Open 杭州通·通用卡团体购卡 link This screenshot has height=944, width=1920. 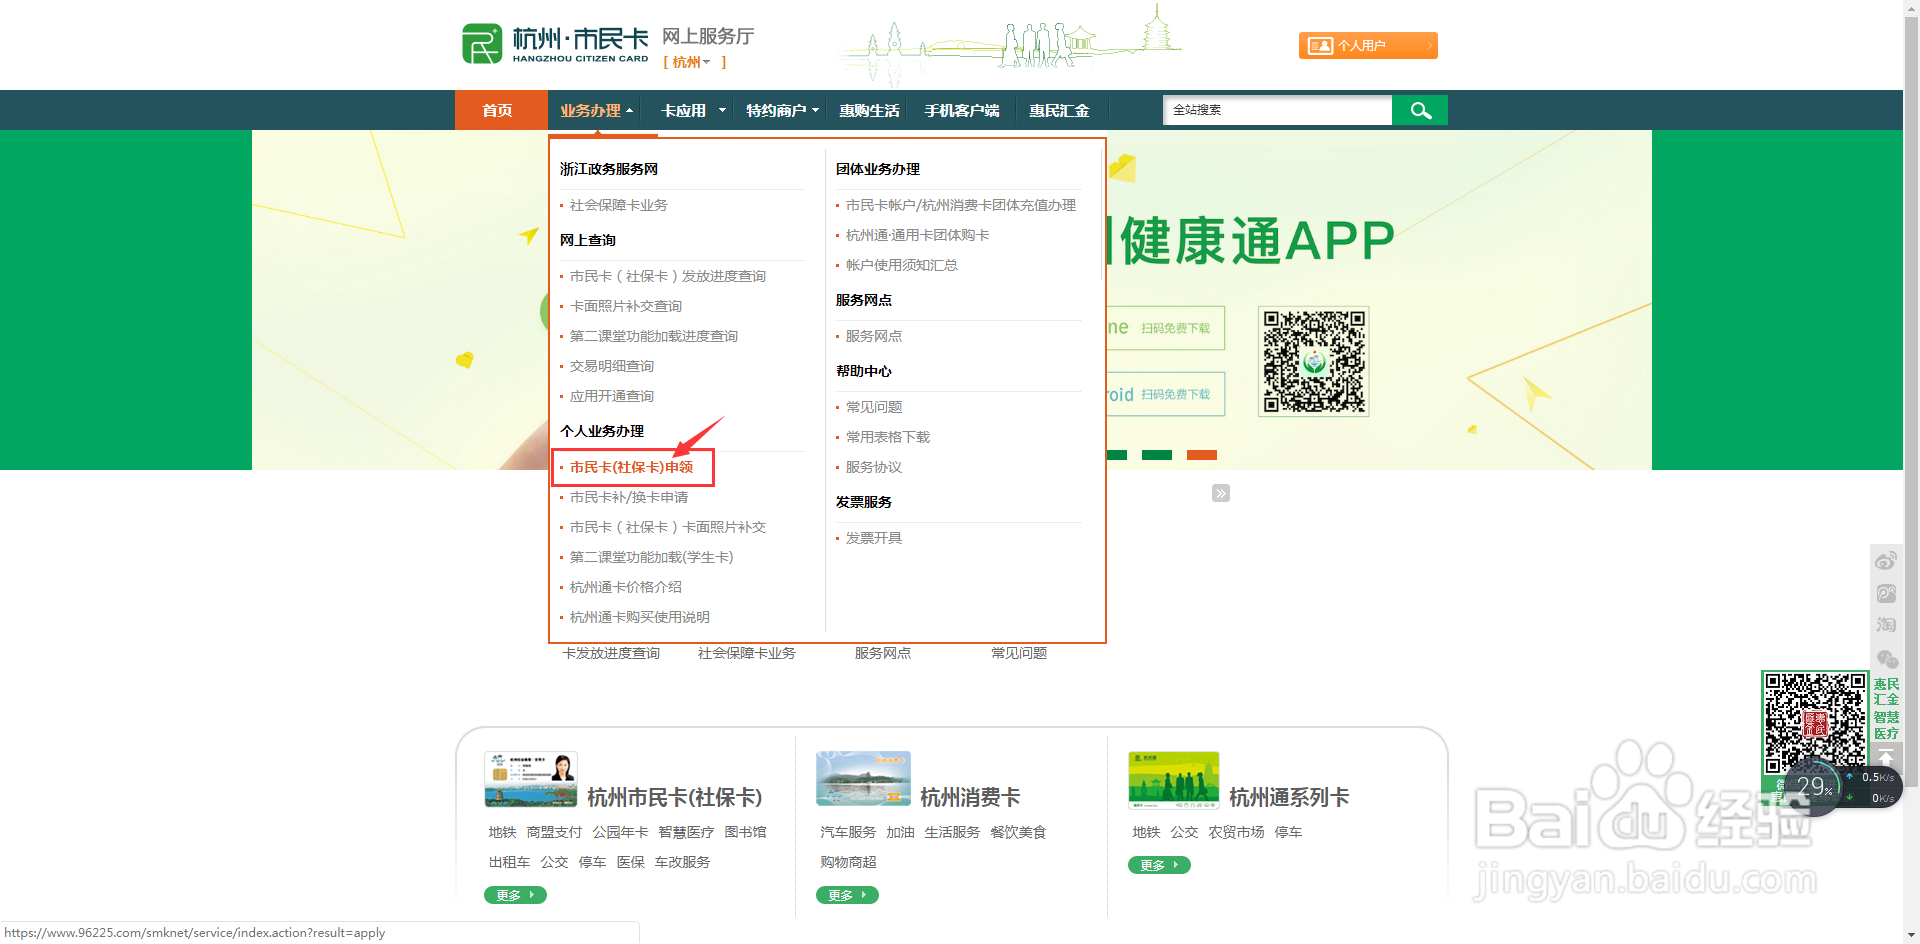pos(917,235)
